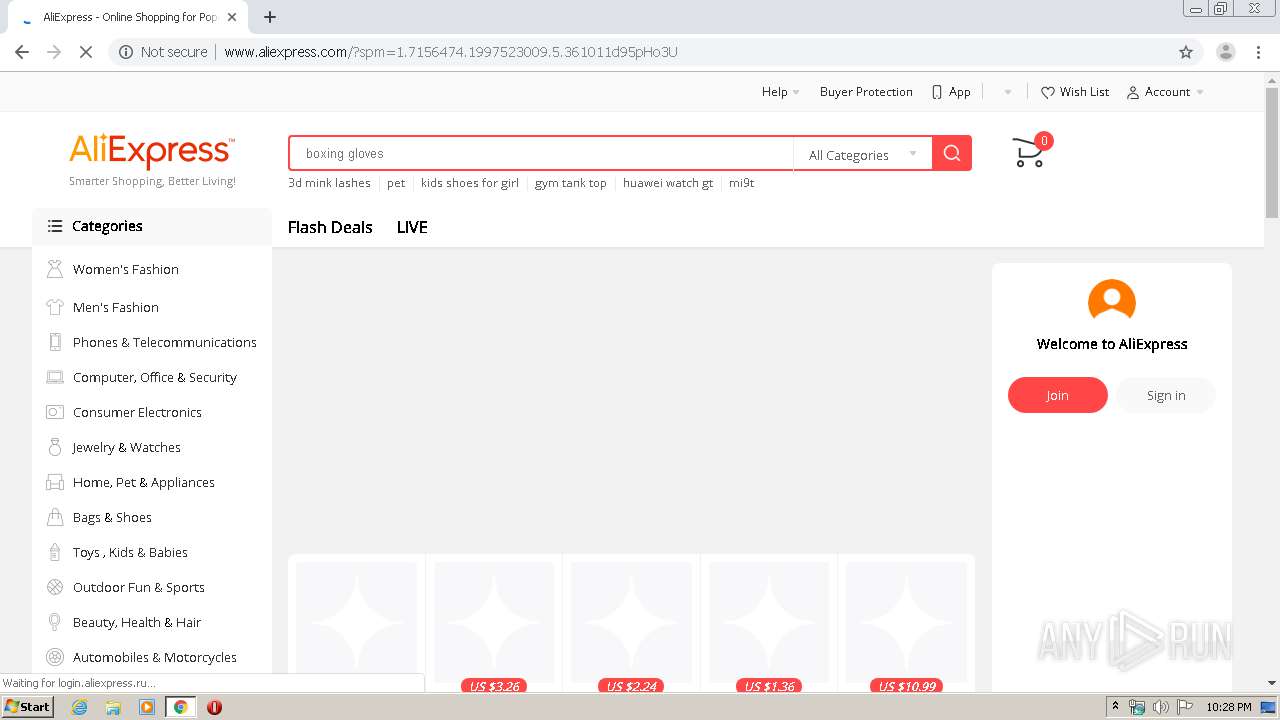Click the Toys, Kids & Babies icon
This screenshot has width=1280, height=720.
55,552
